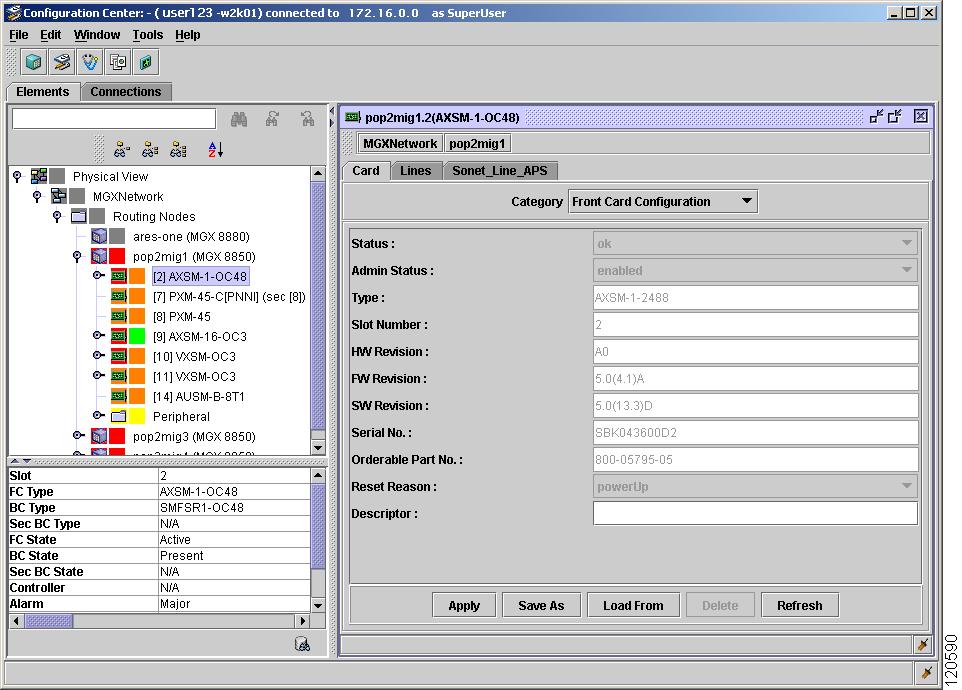The width and height of the screenshot is (962, 690).
Task: Click the MGXNetwork breadcrumb button
Action: coord(400,144)
